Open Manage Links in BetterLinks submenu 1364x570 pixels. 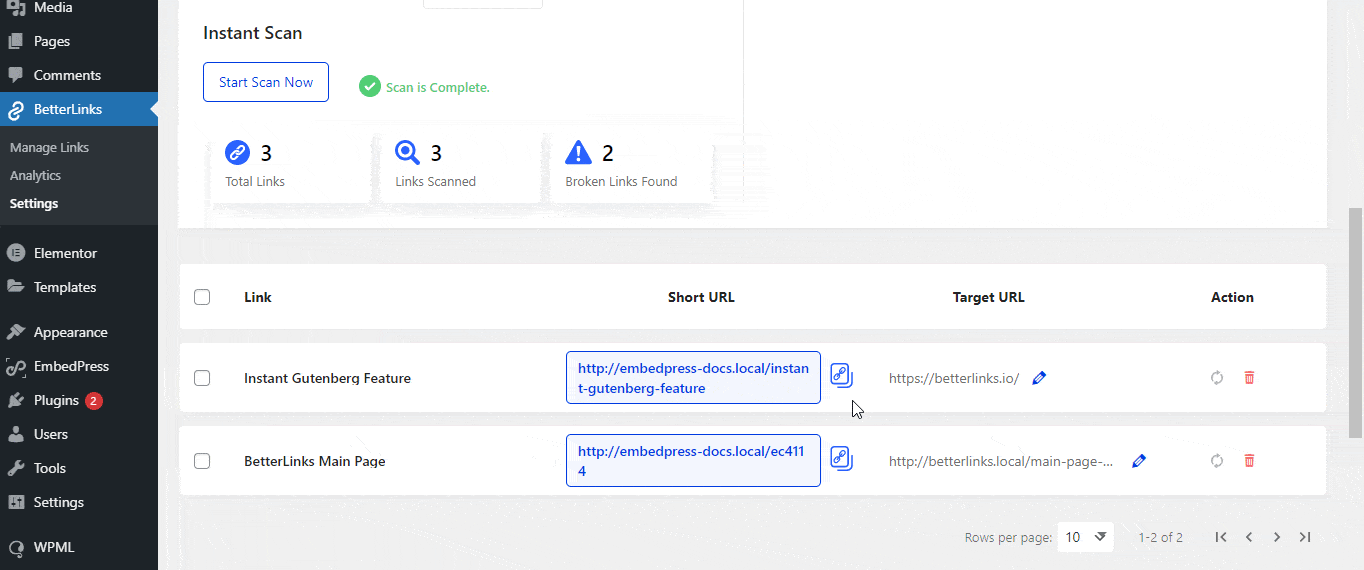tap(49, 147)
